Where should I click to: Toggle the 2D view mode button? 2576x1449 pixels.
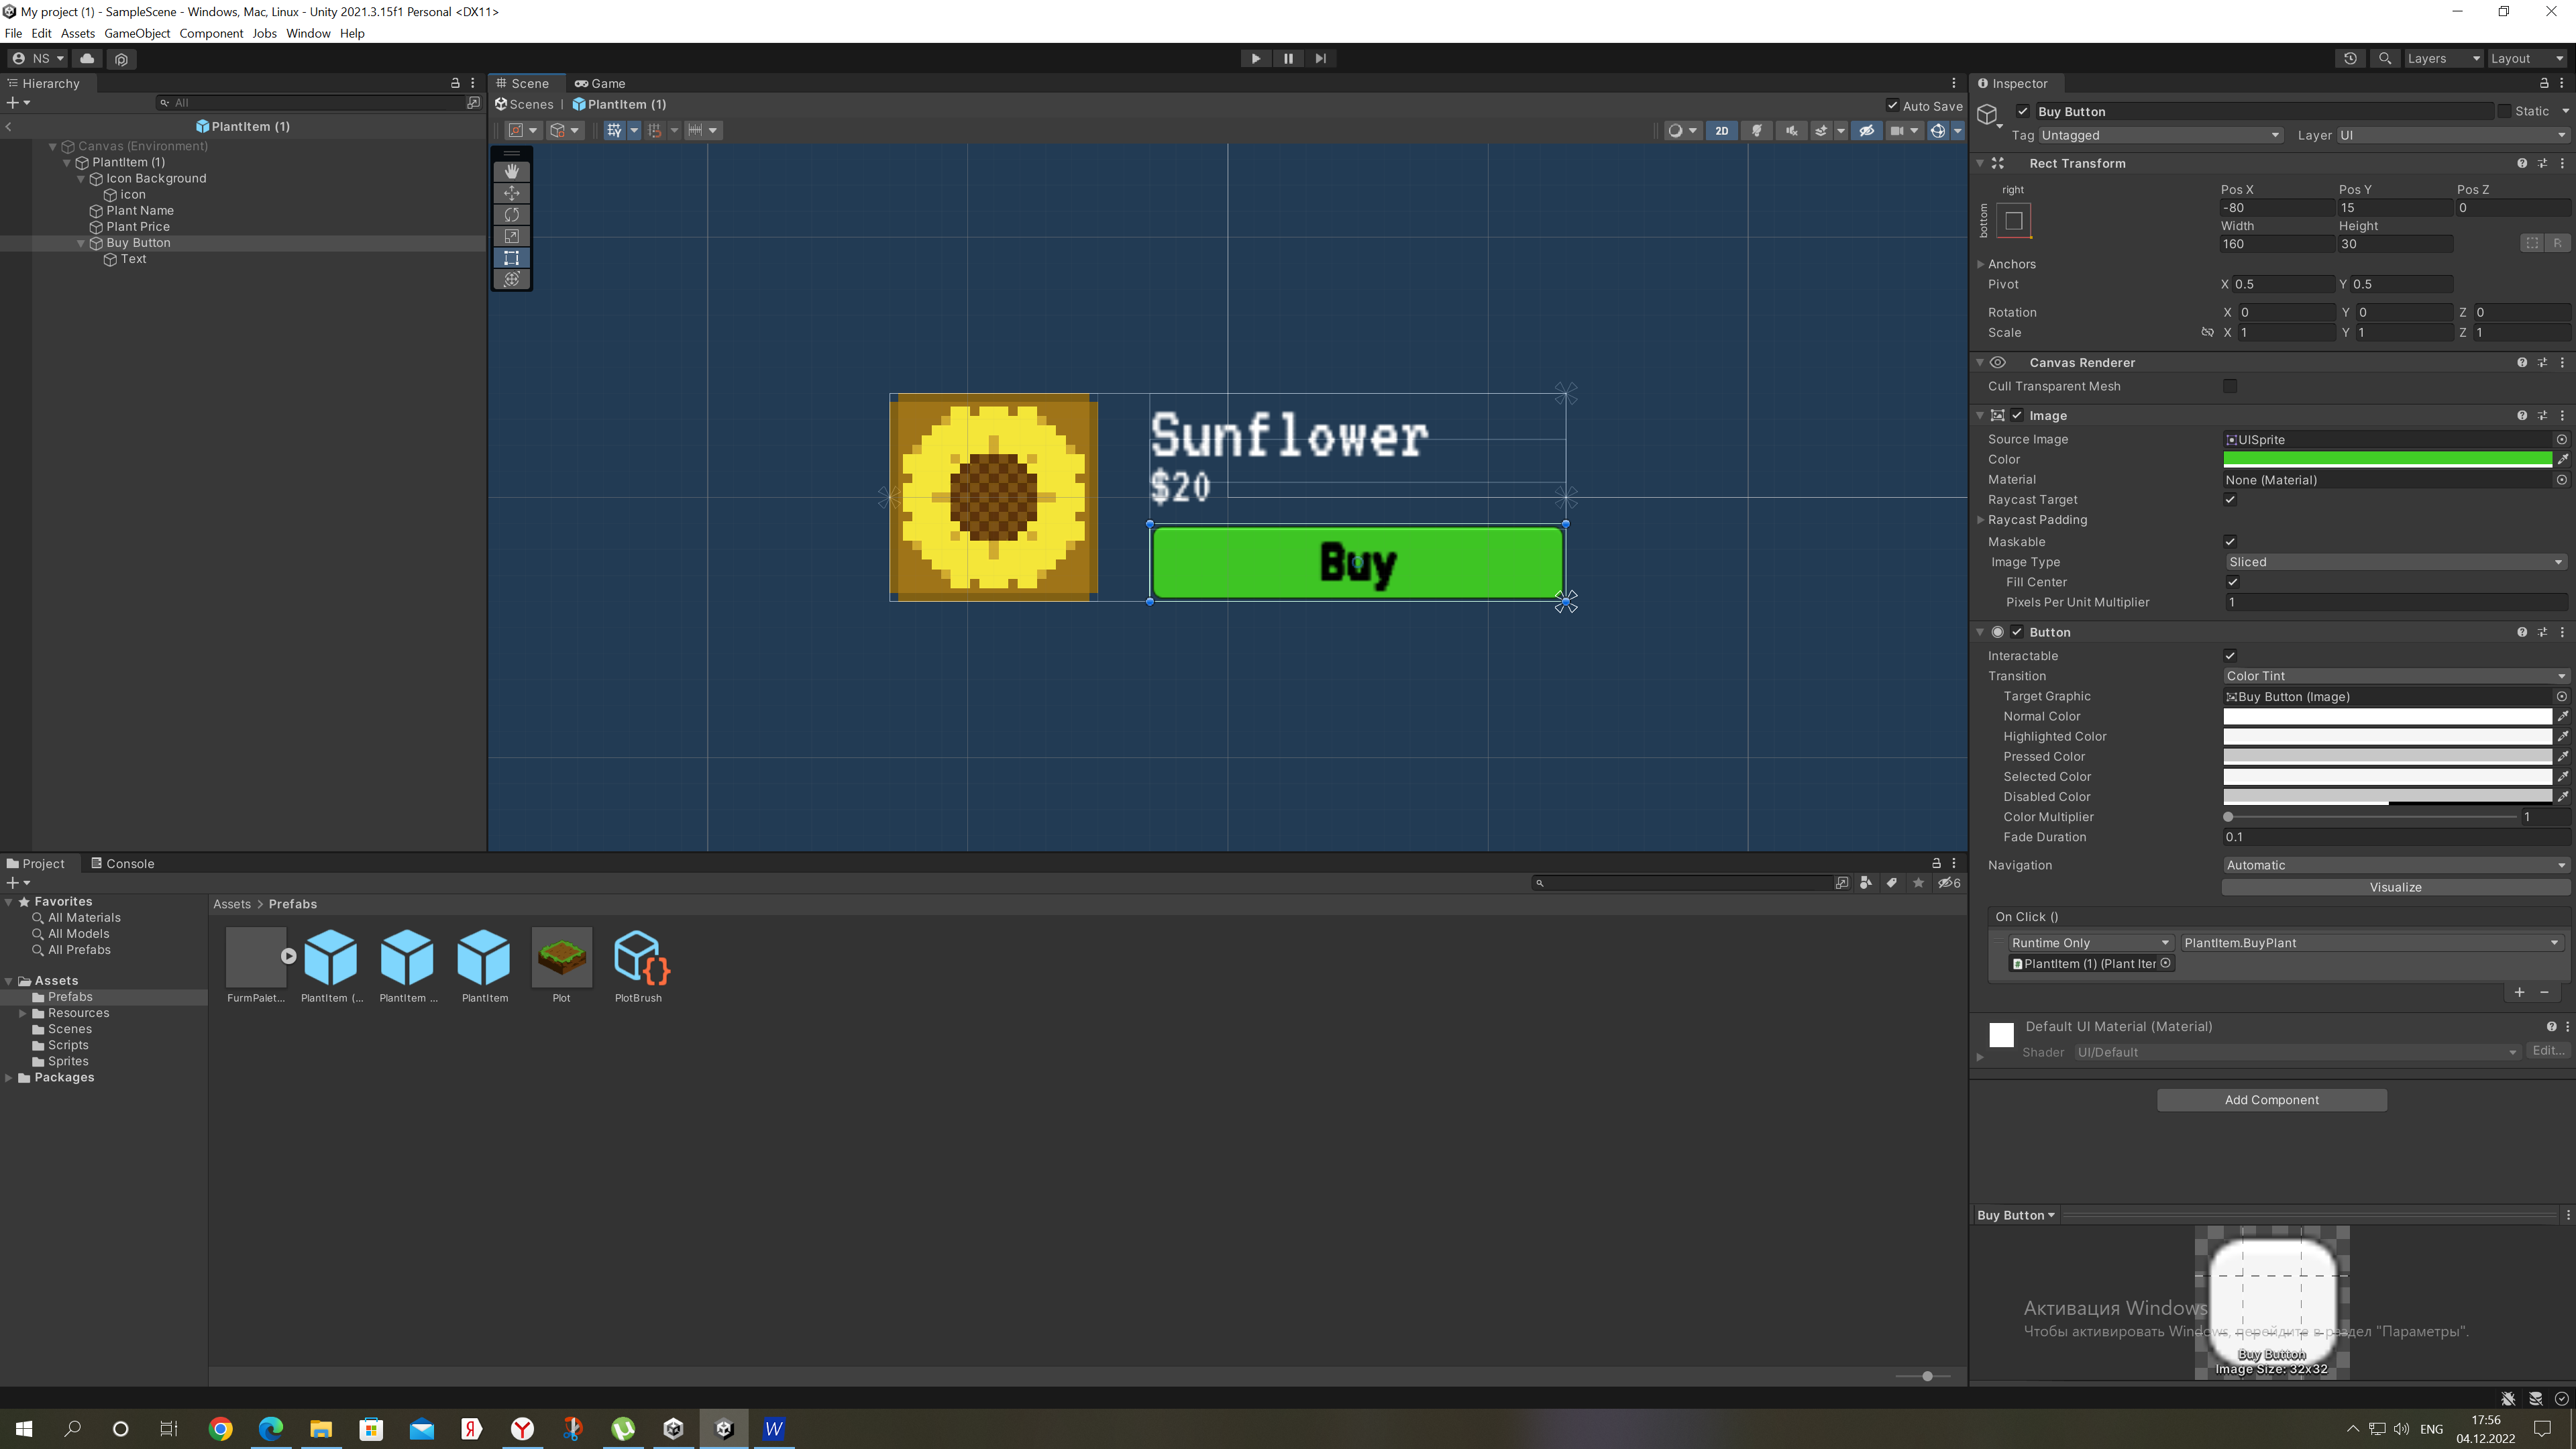(x=1721, y=131)
